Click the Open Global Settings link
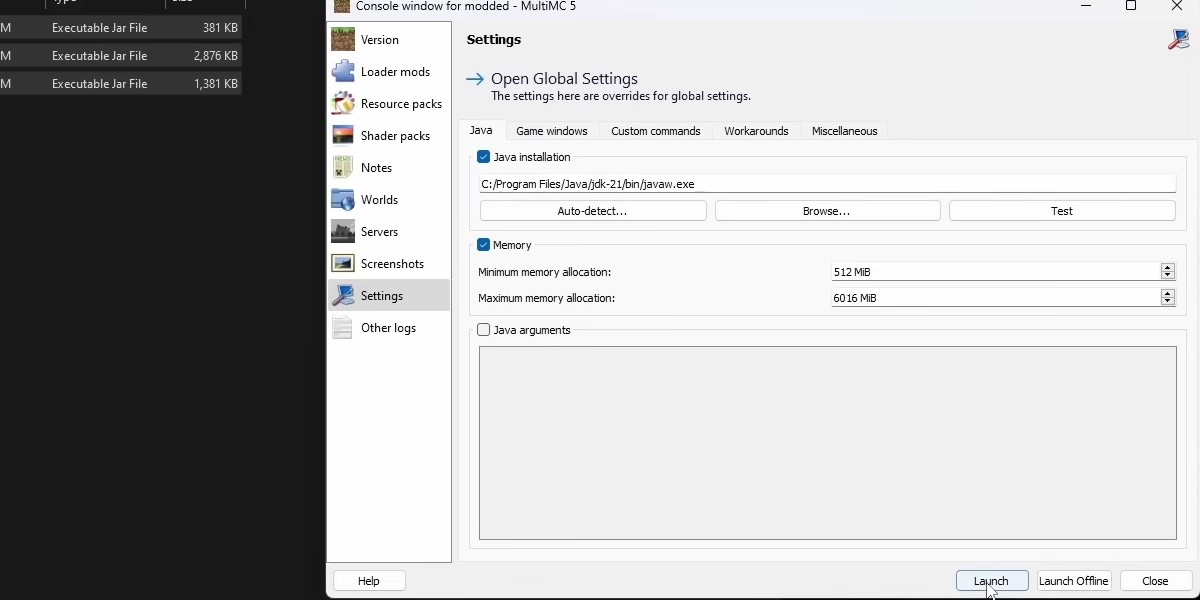Viewport: 1200px width, 600px height. click(x=565, y=78)
